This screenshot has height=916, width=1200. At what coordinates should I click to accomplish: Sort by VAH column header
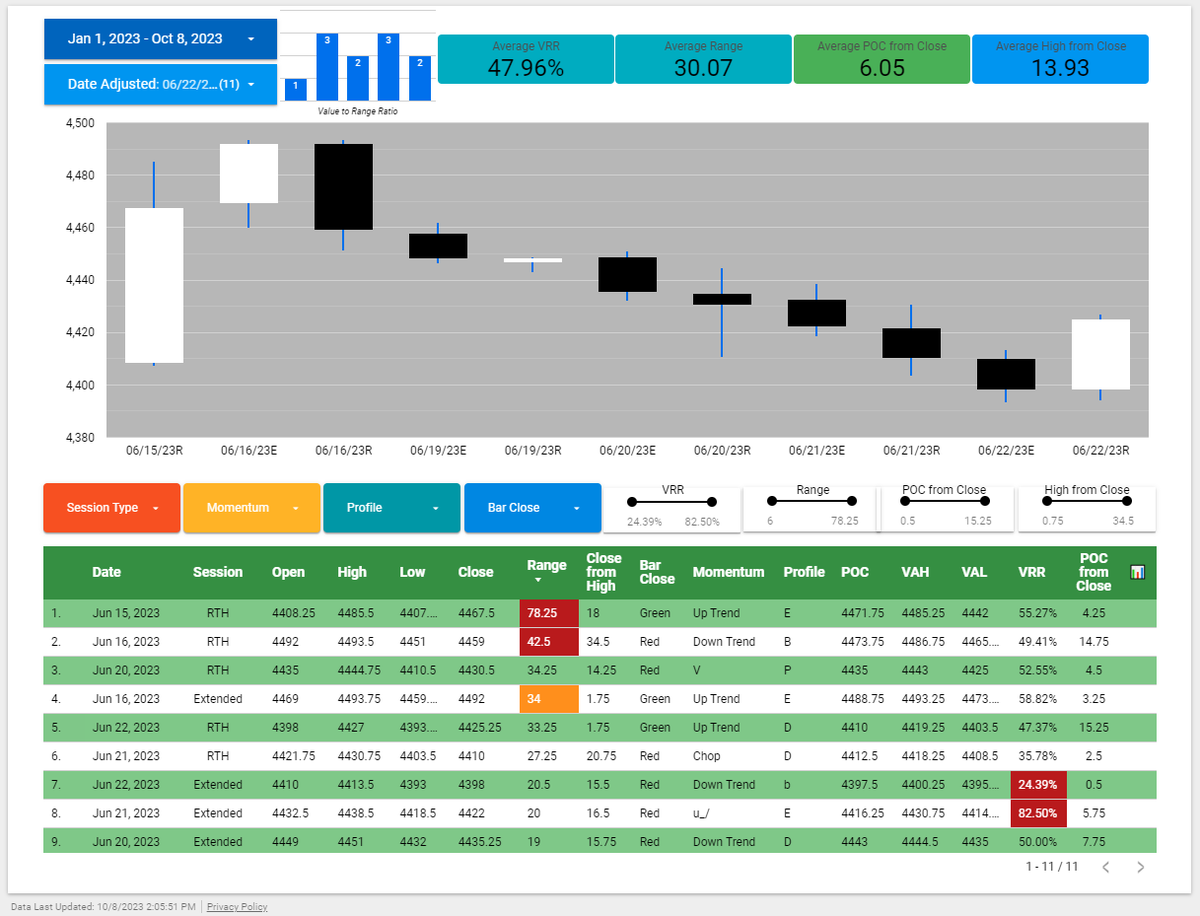[916, 572]
